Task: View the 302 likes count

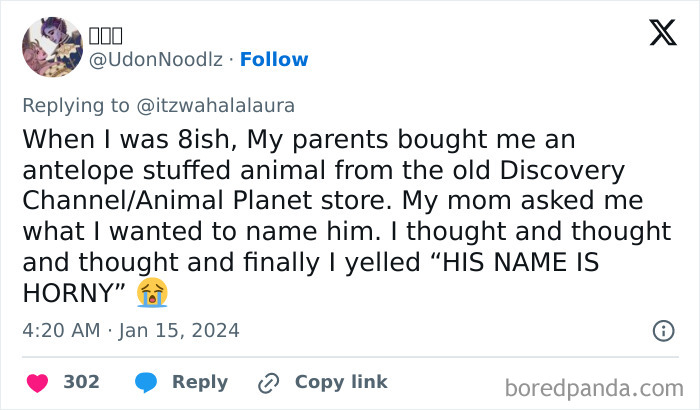Action: point(81,382)
